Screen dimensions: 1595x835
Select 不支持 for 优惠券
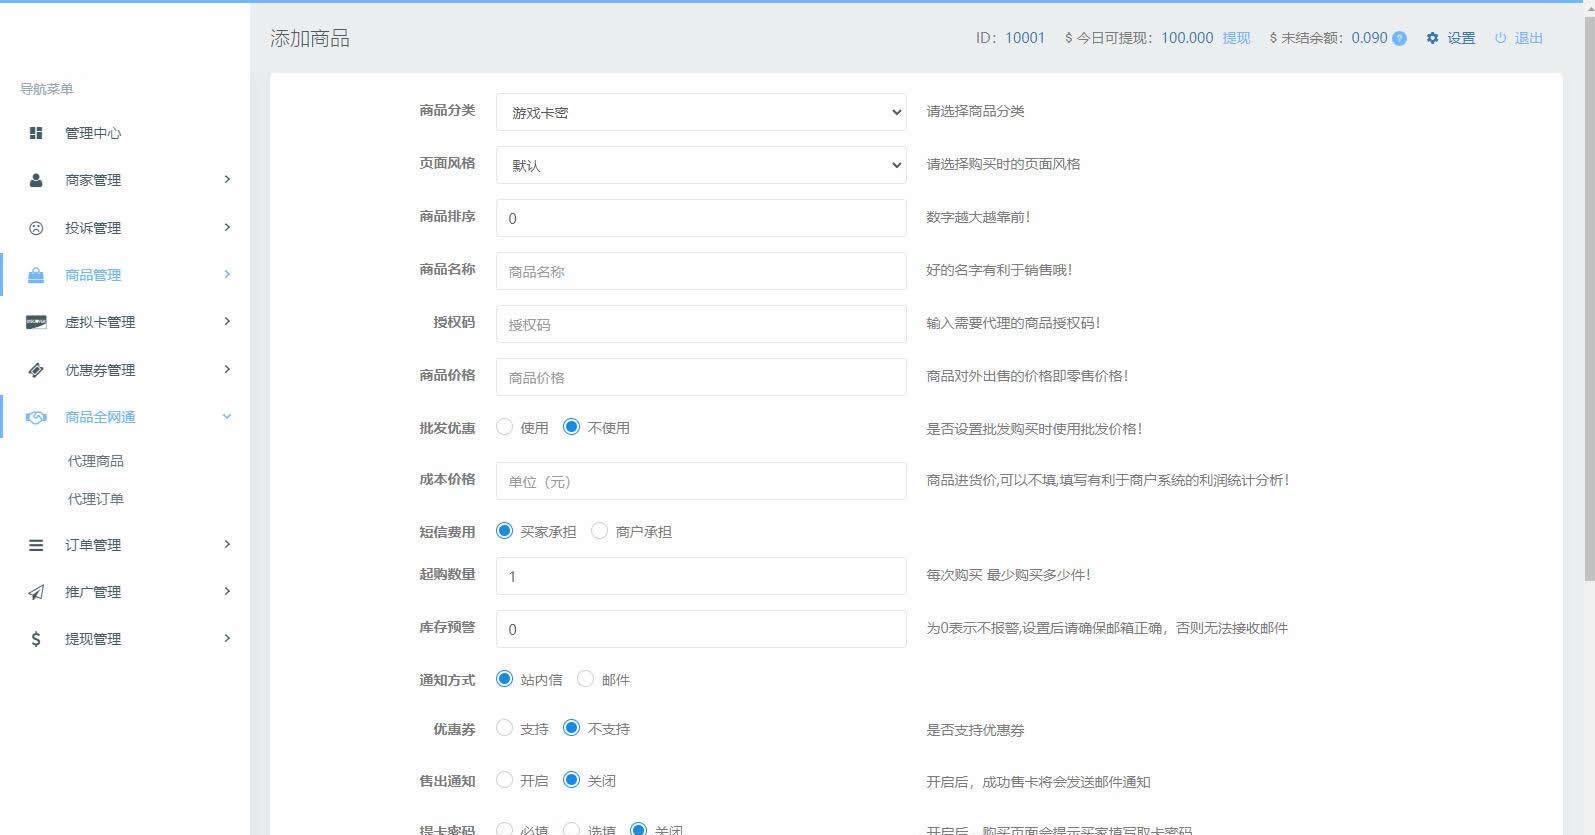coord(571,728)
